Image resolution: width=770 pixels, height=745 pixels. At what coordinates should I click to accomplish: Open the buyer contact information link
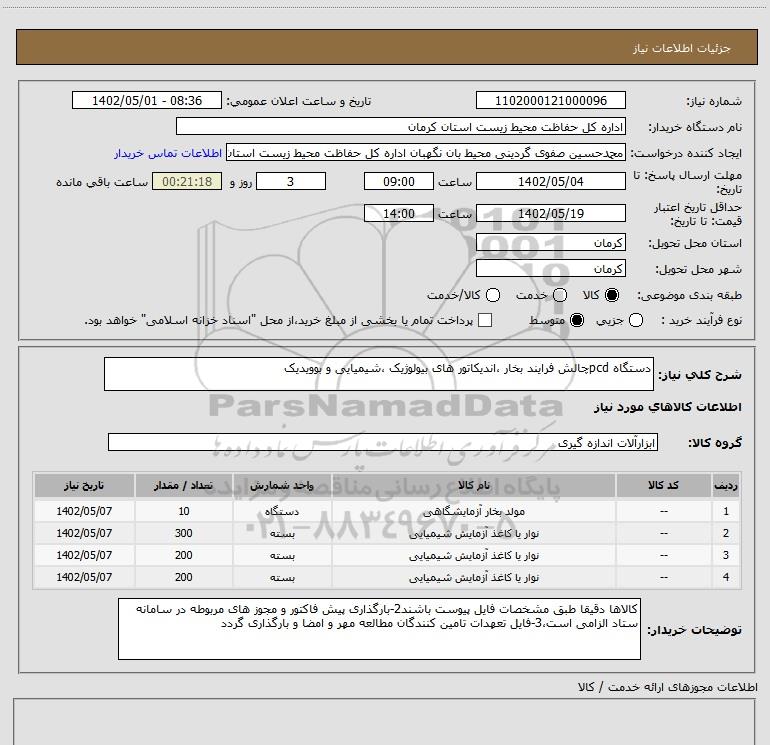168,153
